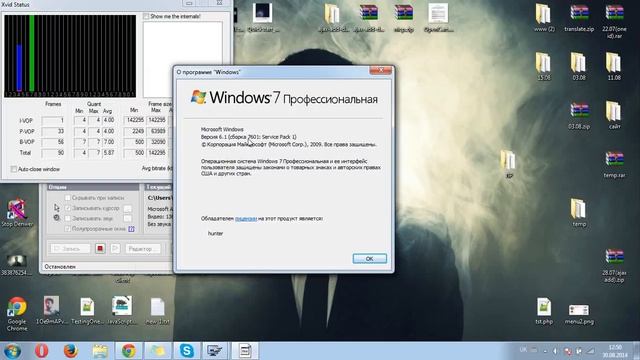Select the 'www (2)' desktop folder
The width and height of the screenshot is (640, 360).
[544, 18]
